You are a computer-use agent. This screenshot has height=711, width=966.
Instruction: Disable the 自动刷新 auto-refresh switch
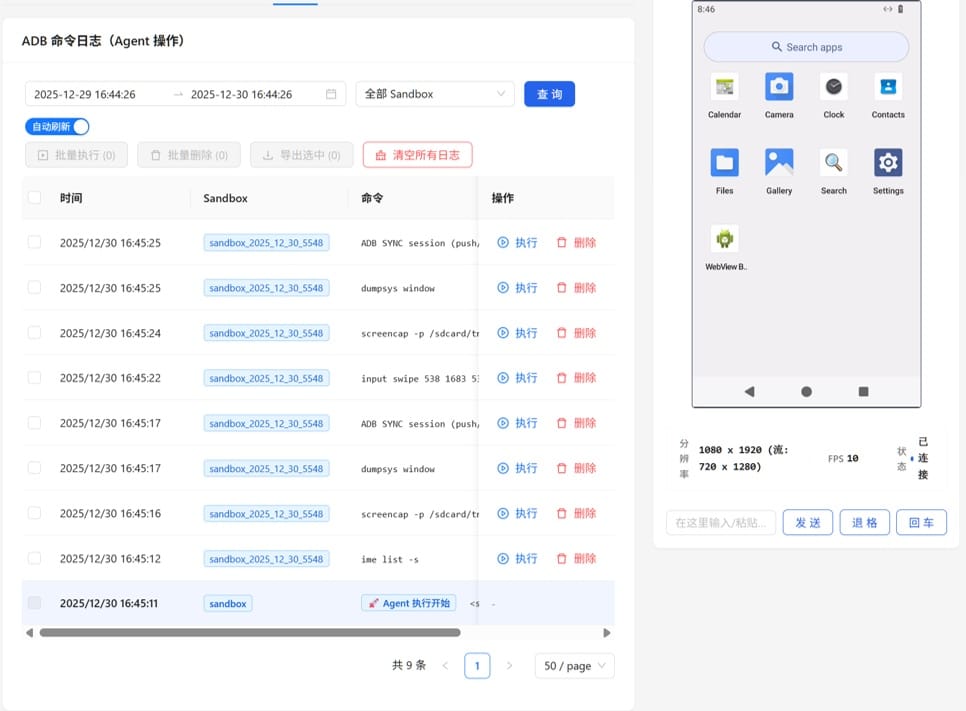pyautogui.click(x=57, y=126)
